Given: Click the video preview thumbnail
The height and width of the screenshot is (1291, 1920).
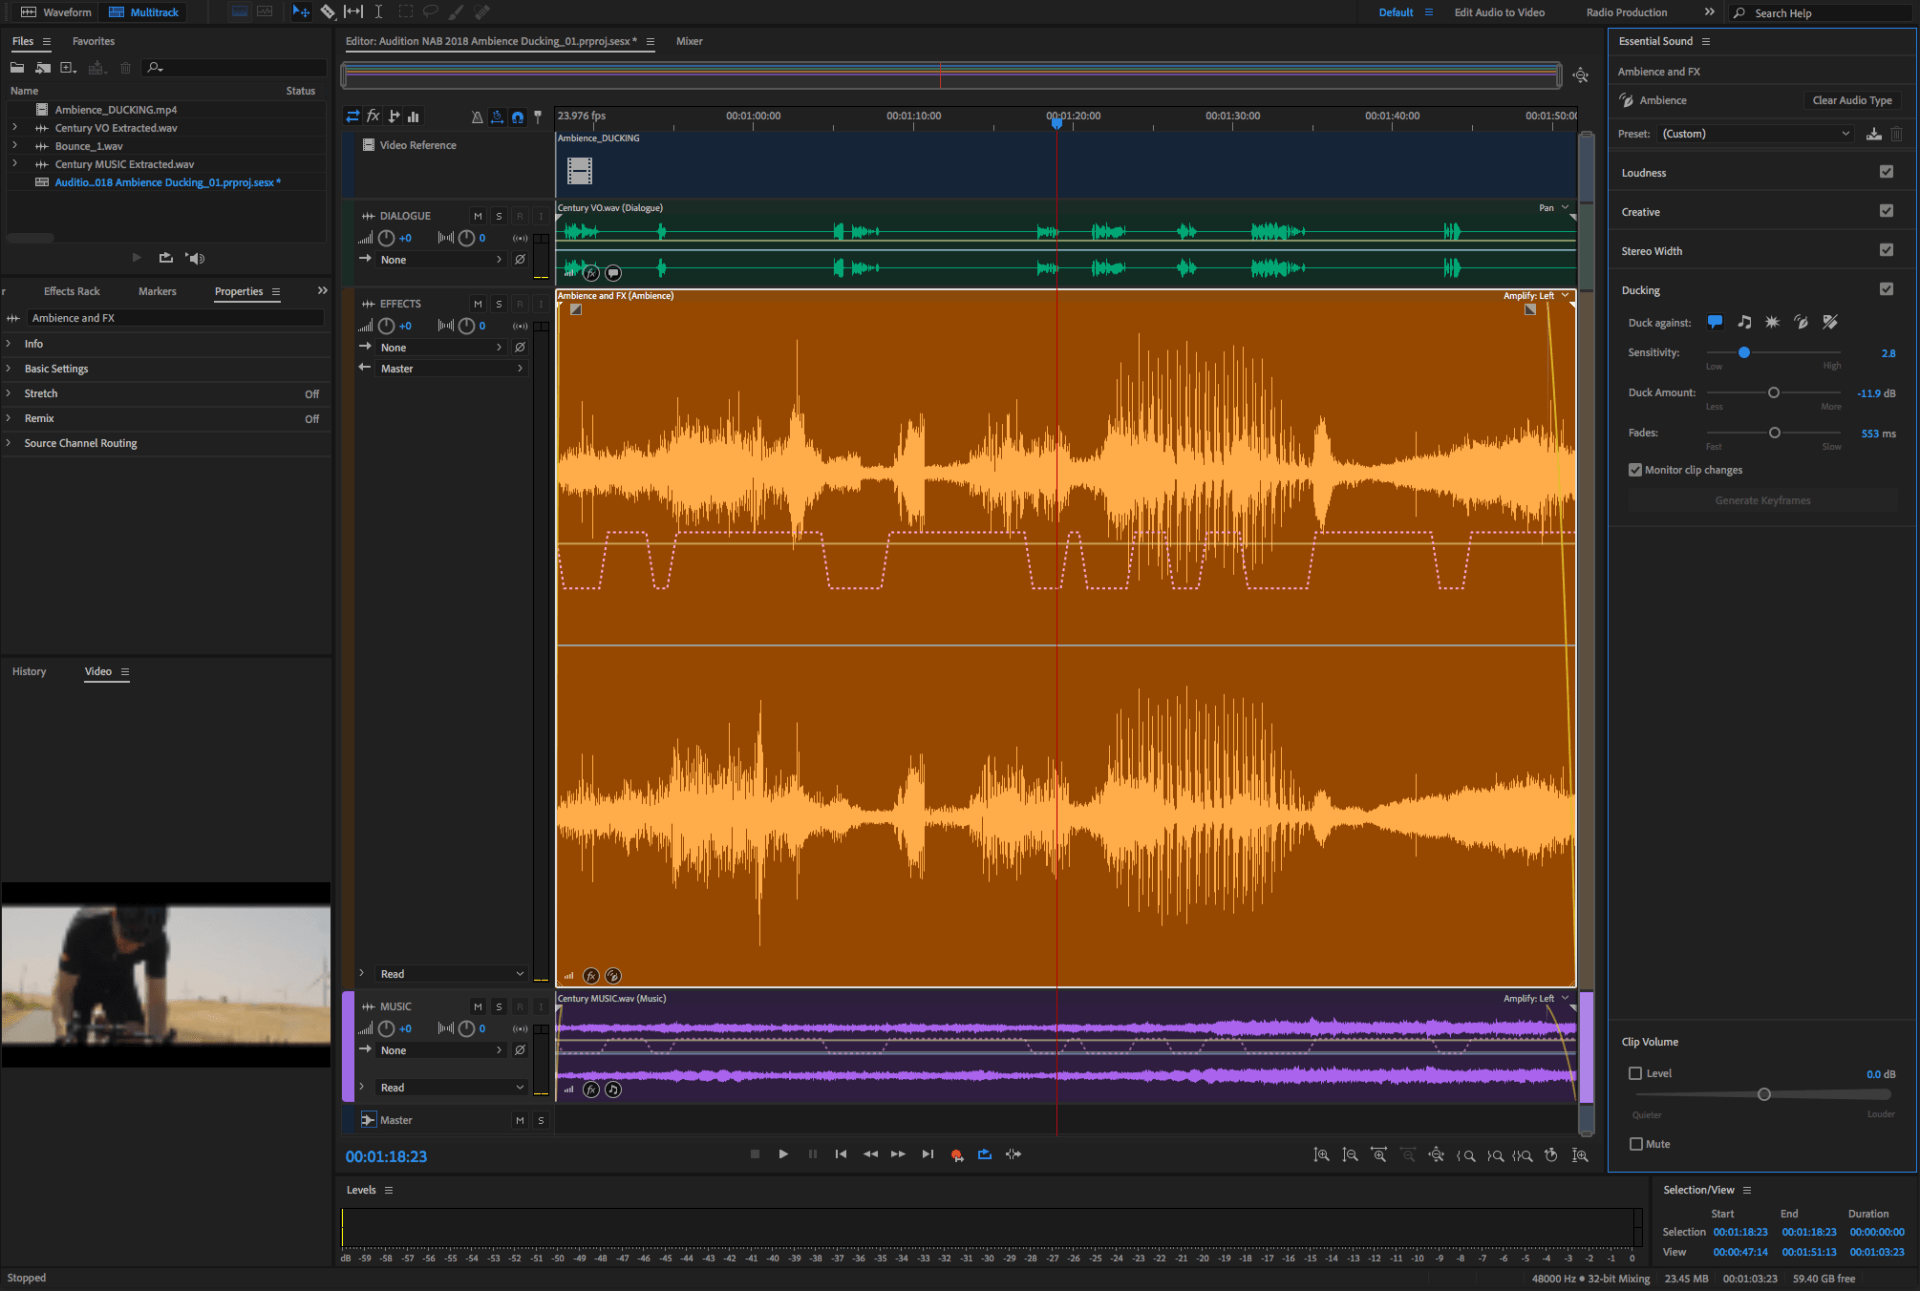Looking at the screenshot, I should tap(166, 974).
